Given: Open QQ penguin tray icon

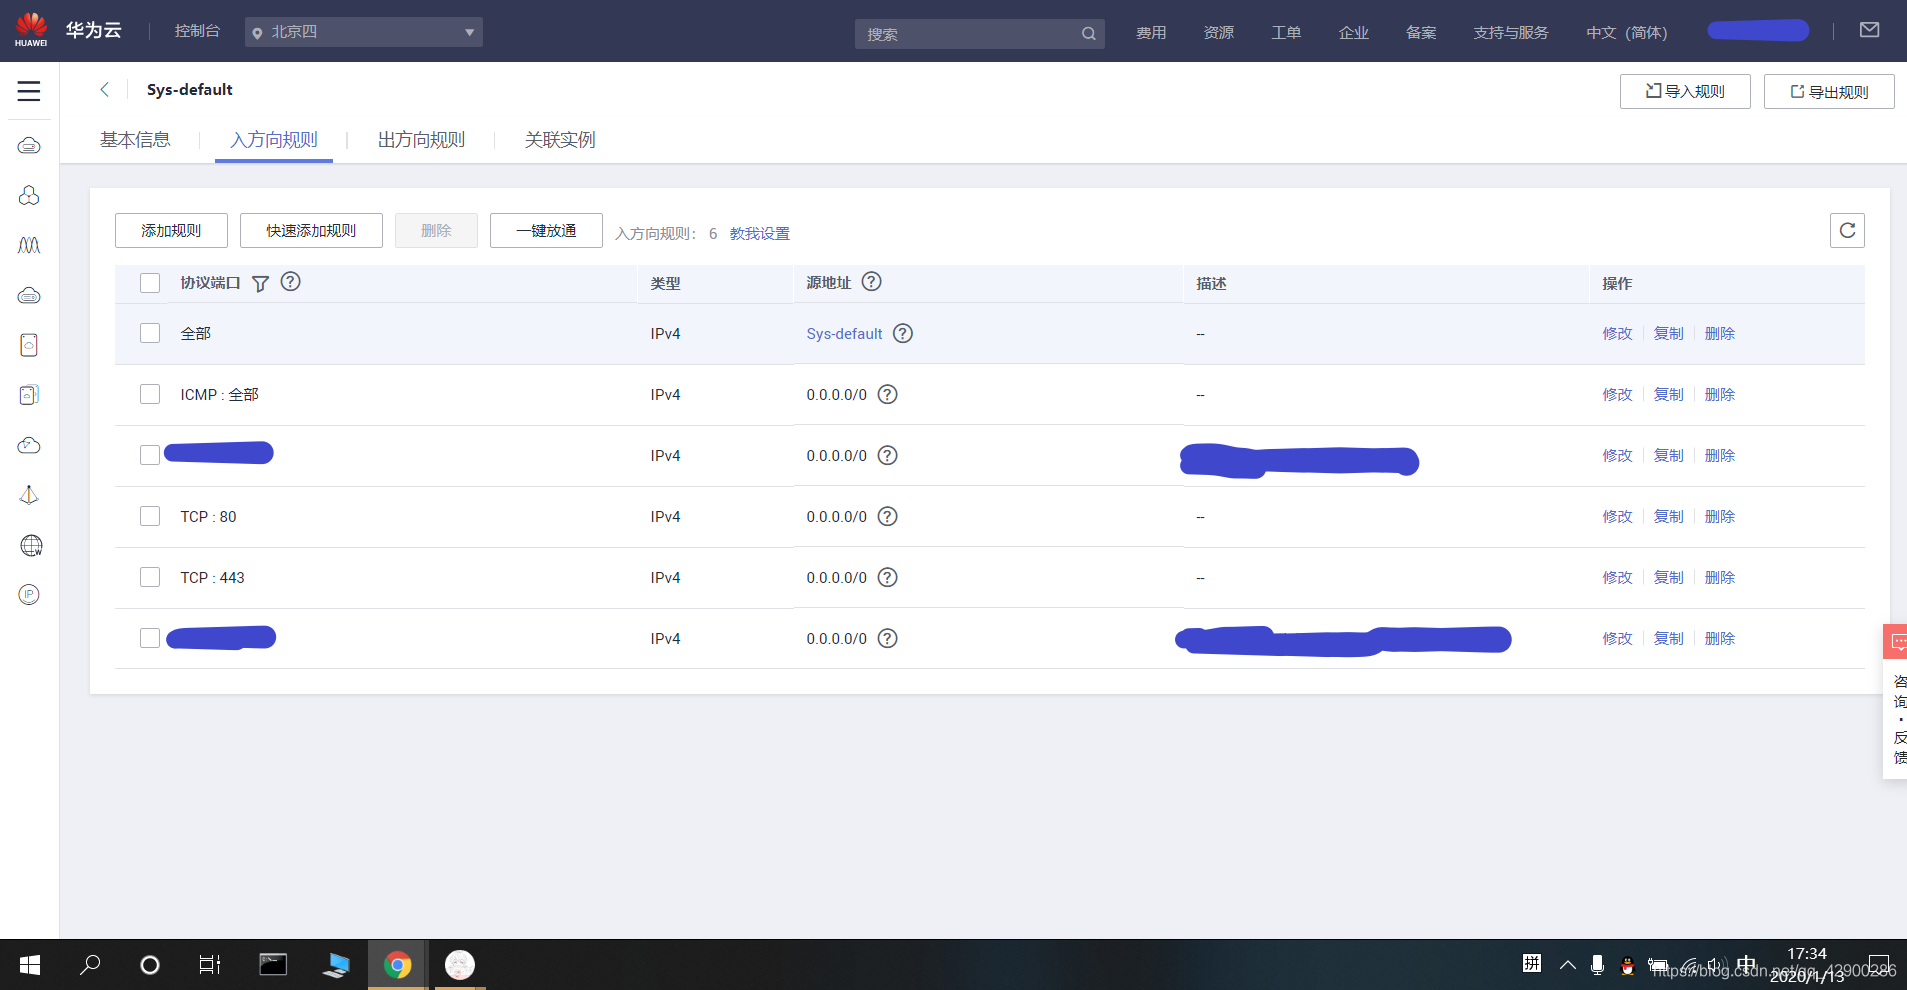Looking at the screenshot, I should (x=1627, y=965).
